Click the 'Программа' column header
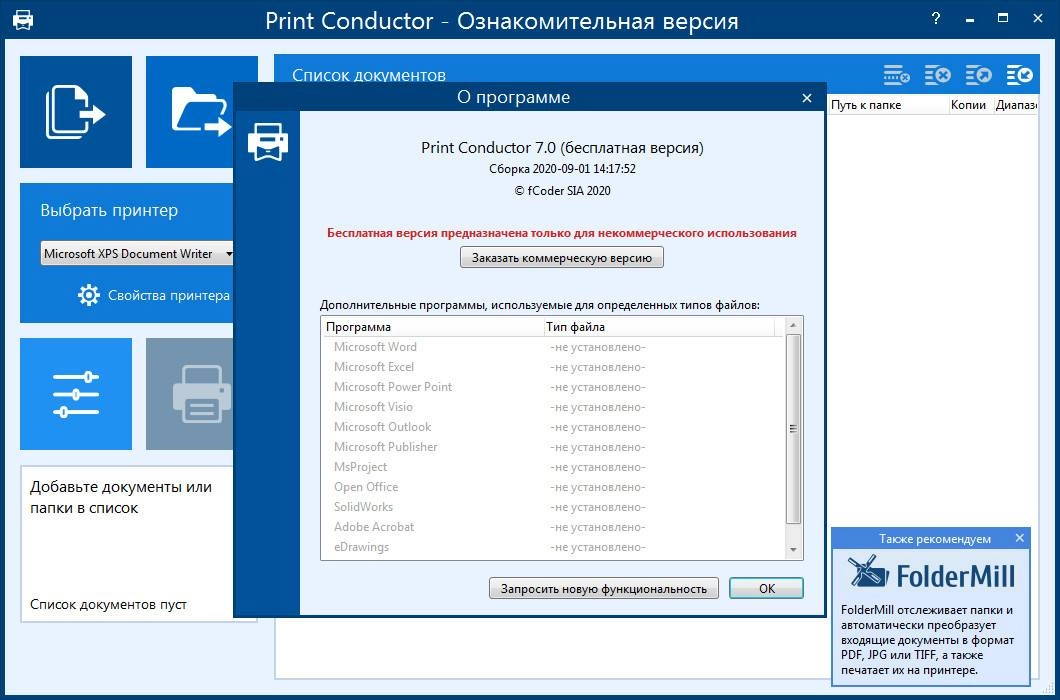The height and width of the screenshot is (700, 1060). (x=433, y=327)
